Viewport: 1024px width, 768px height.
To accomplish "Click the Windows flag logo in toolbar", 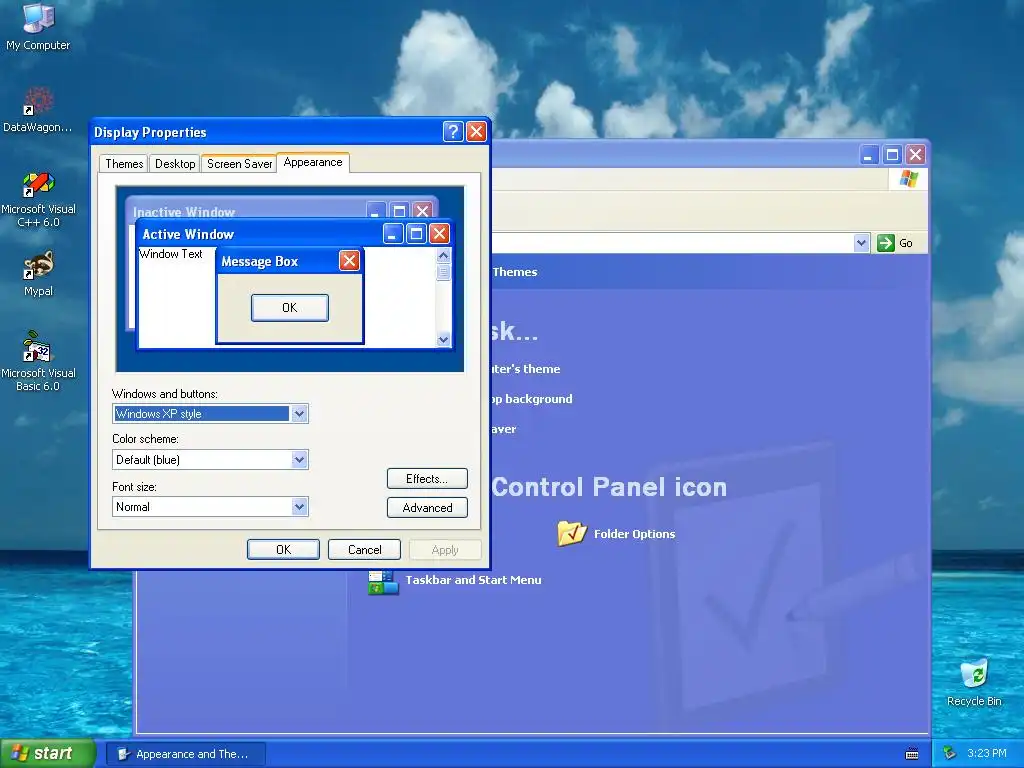I will (x=908, y=179).
